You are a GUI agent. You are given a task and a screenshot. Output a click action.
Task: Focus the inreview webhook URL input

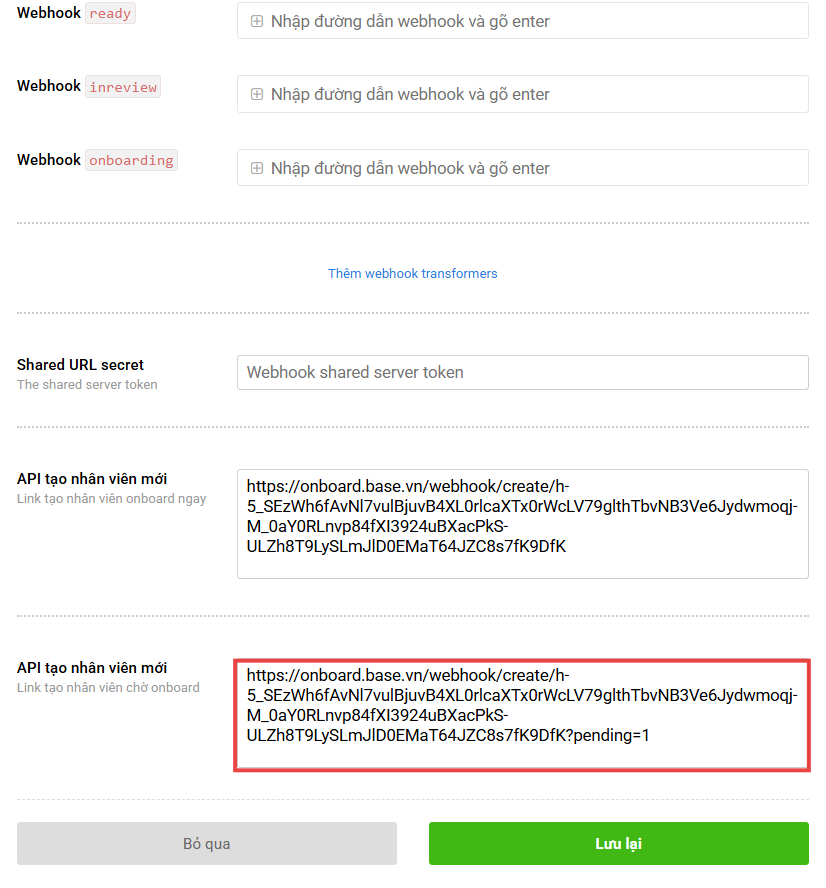click(522, 94)
